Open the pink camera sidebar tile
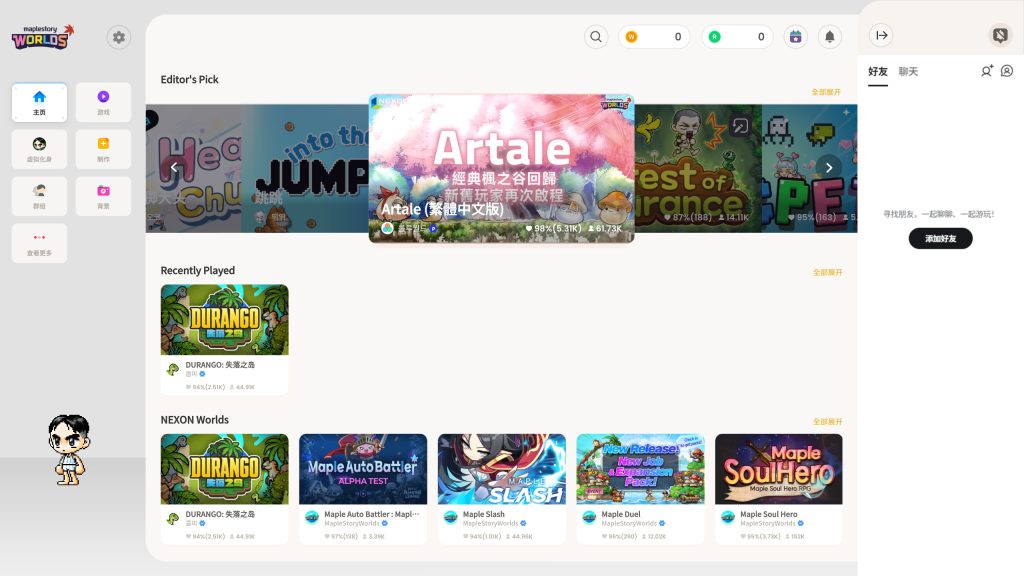This screenshot has height=576, width=1024. [x=103, y=197]
